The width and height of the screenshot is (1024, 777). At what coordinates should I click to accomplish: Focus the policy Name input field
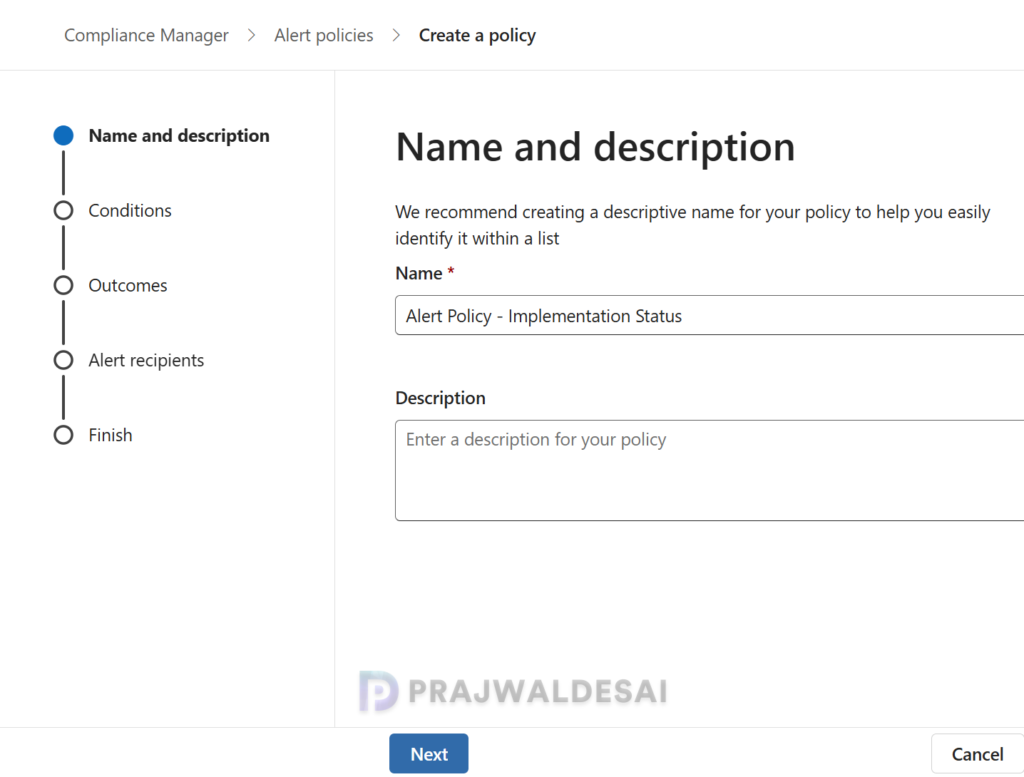[x=709, y=315]
